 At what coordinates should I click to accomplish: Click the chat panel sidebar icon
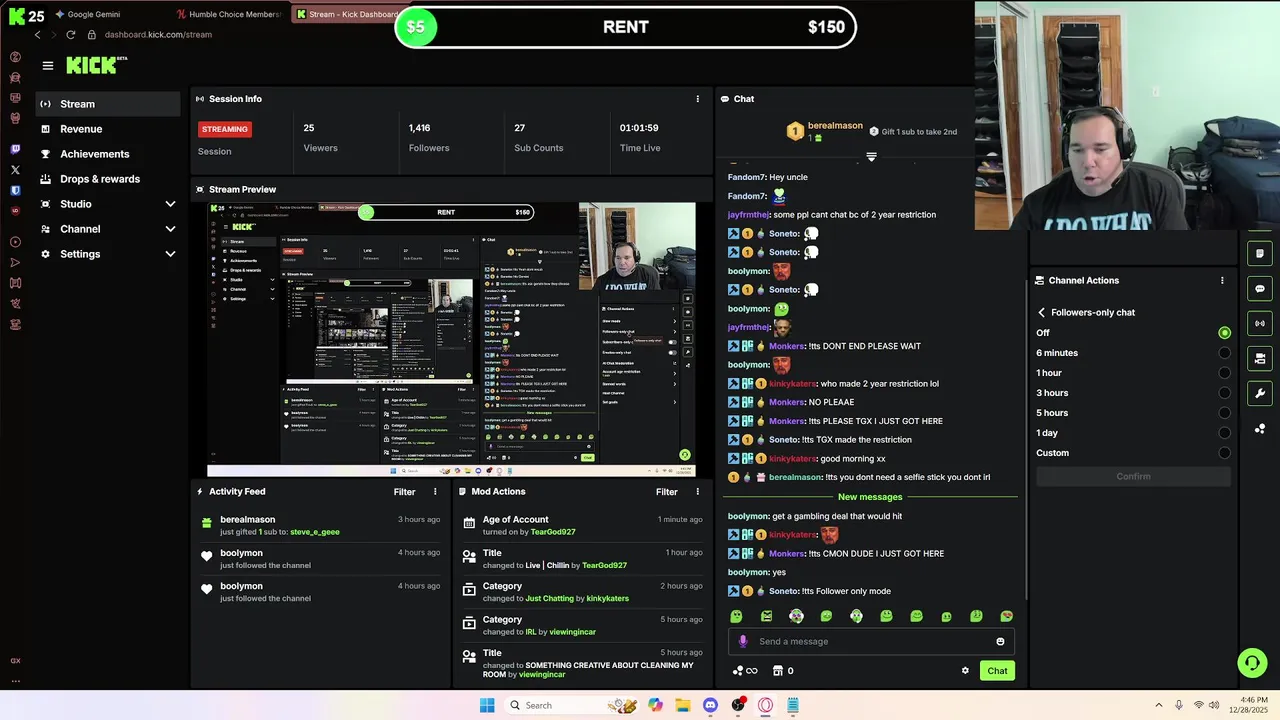pos(1260,289)
